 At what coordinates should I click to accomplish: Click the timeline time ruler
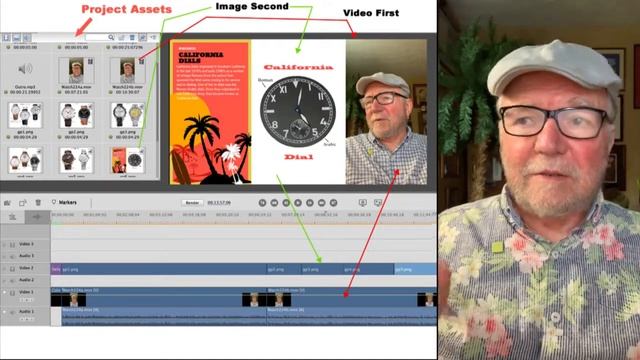243,216
